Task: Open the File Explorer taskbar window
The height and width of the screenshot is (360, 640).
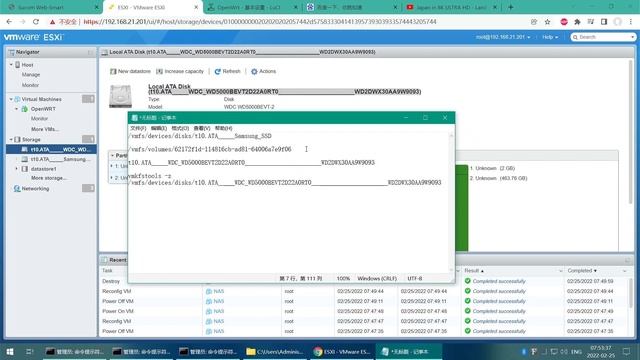Action: (x=276, y=351)
